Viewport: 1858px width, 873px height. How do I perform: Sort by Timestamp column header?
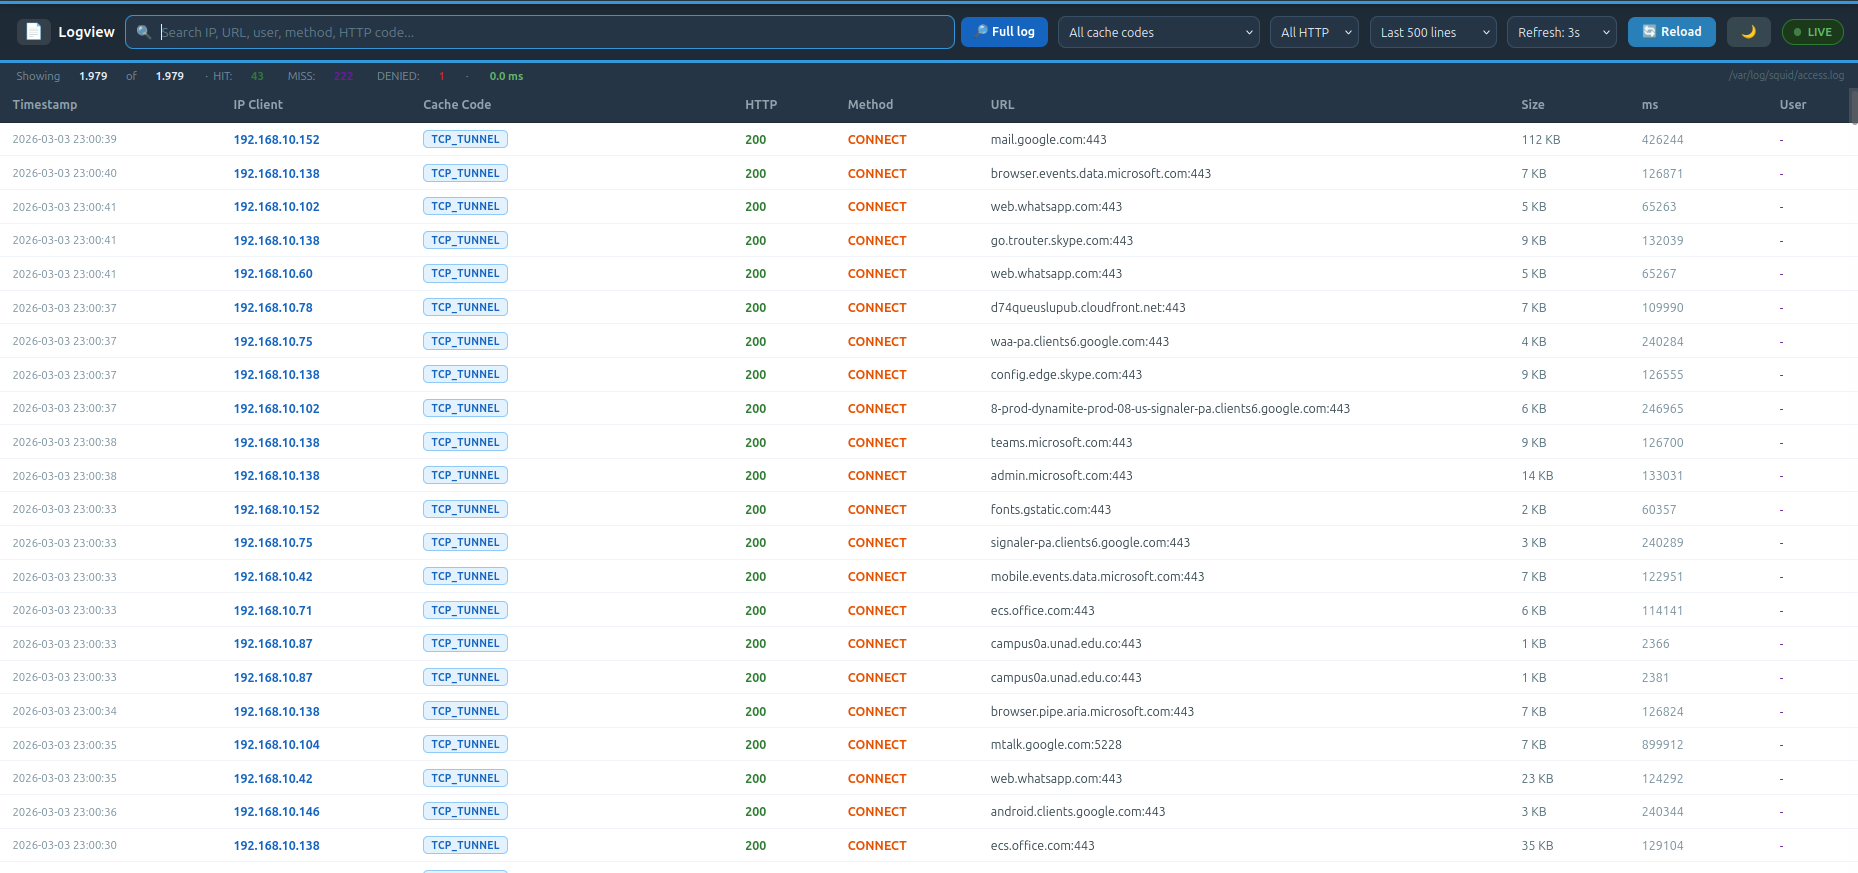point(45,105)
